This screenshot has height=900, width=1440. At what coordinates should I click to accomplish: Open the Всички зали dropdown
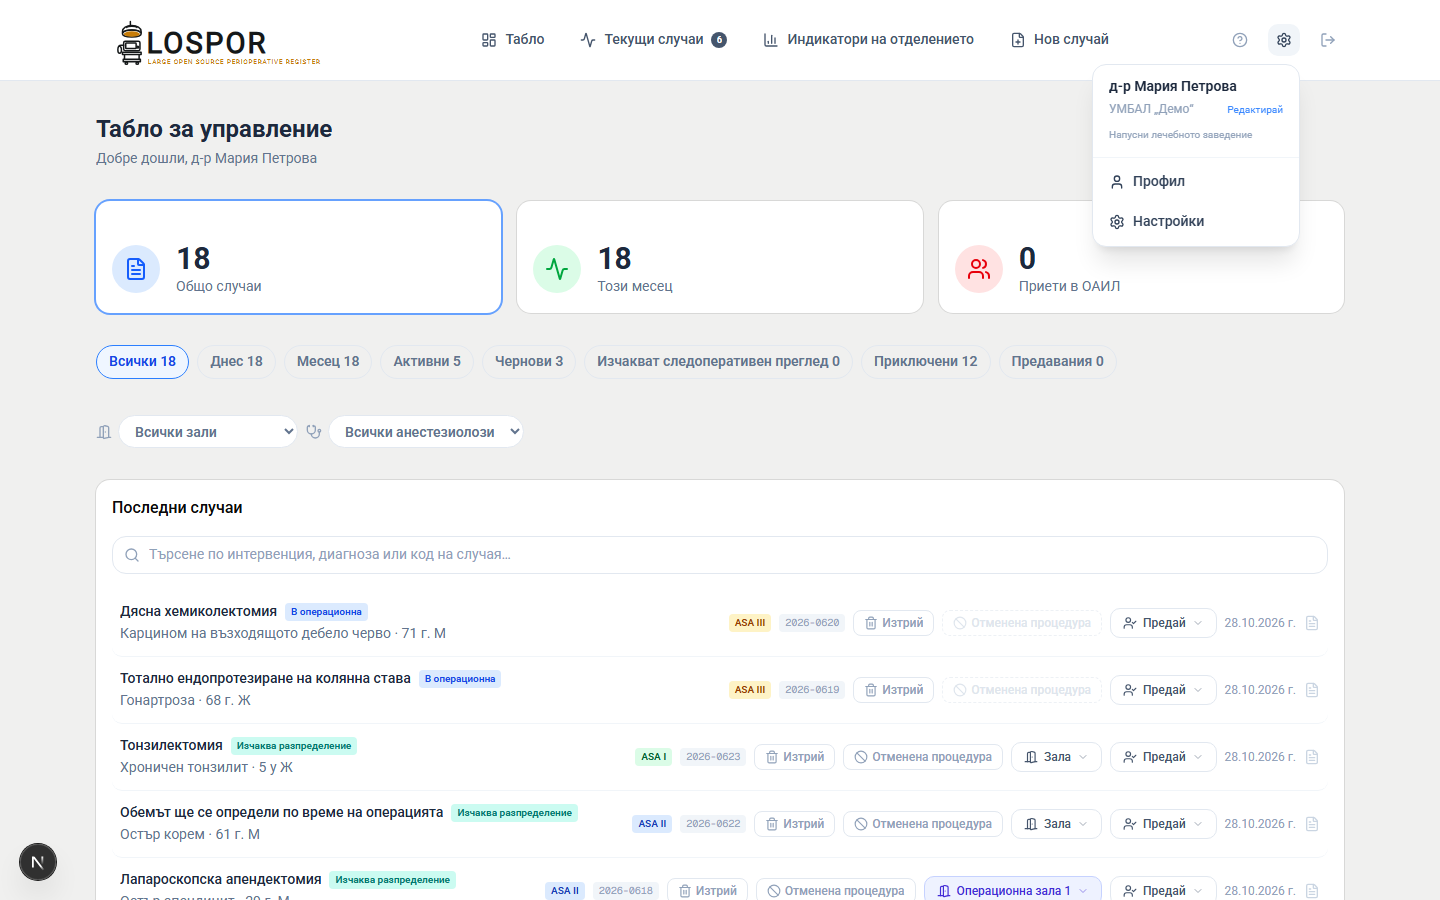pyautogui.click(x=208, y=432)
